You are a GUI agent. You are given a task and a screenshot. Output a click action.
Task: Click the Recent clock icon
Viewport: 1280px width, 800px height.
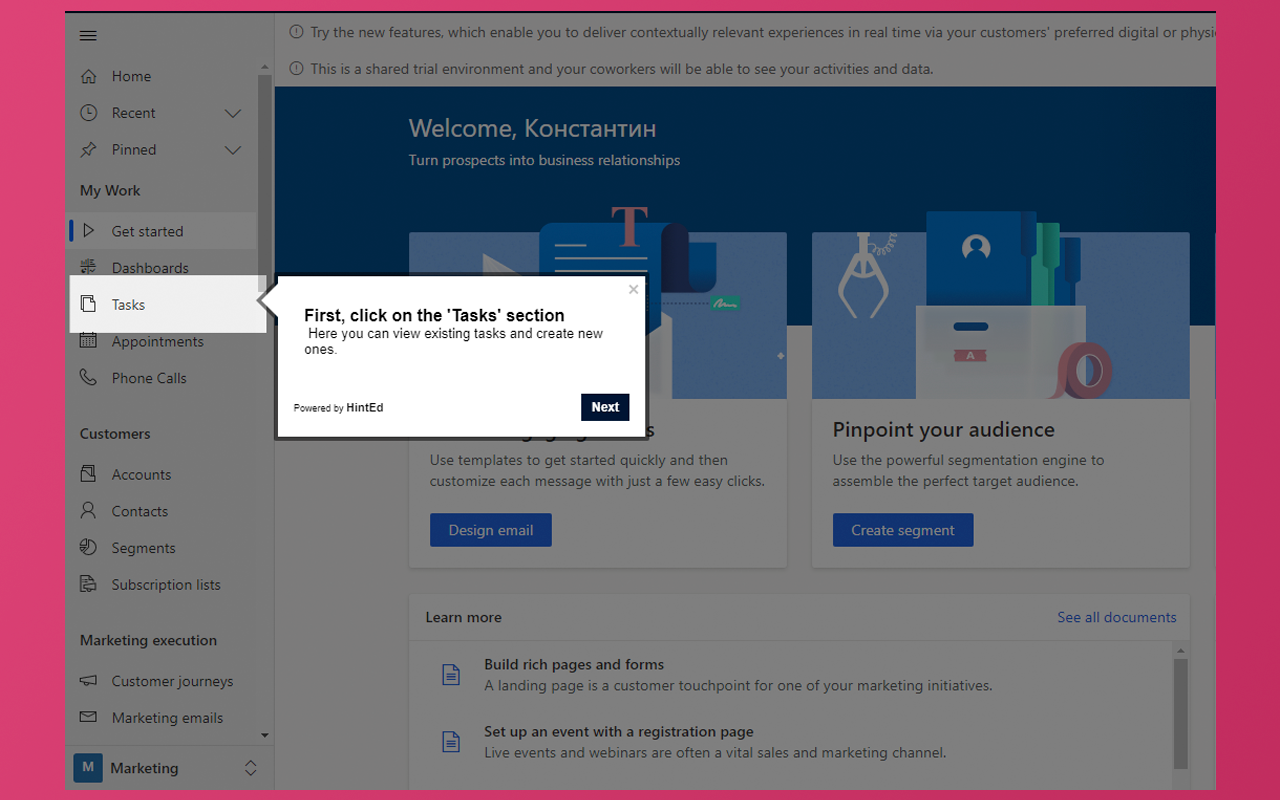pos(89,113)
